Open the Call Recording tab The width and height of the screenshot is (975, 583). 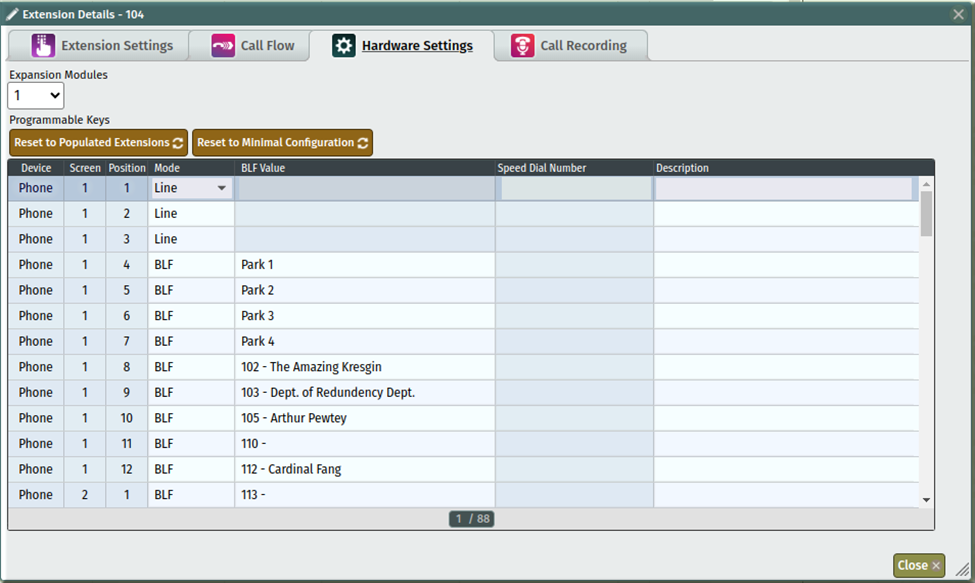(x=583, y=46)
